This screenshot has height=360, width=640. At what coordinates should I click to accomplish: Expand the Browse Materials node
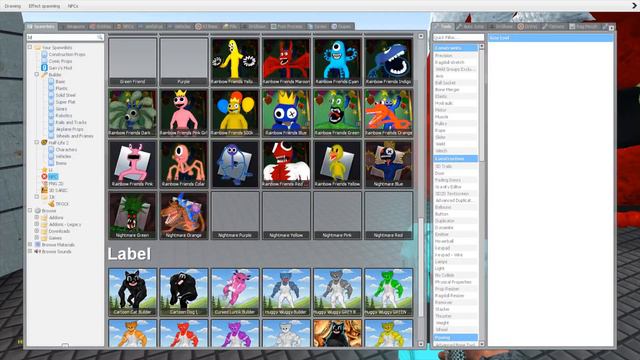coord(30,244)
